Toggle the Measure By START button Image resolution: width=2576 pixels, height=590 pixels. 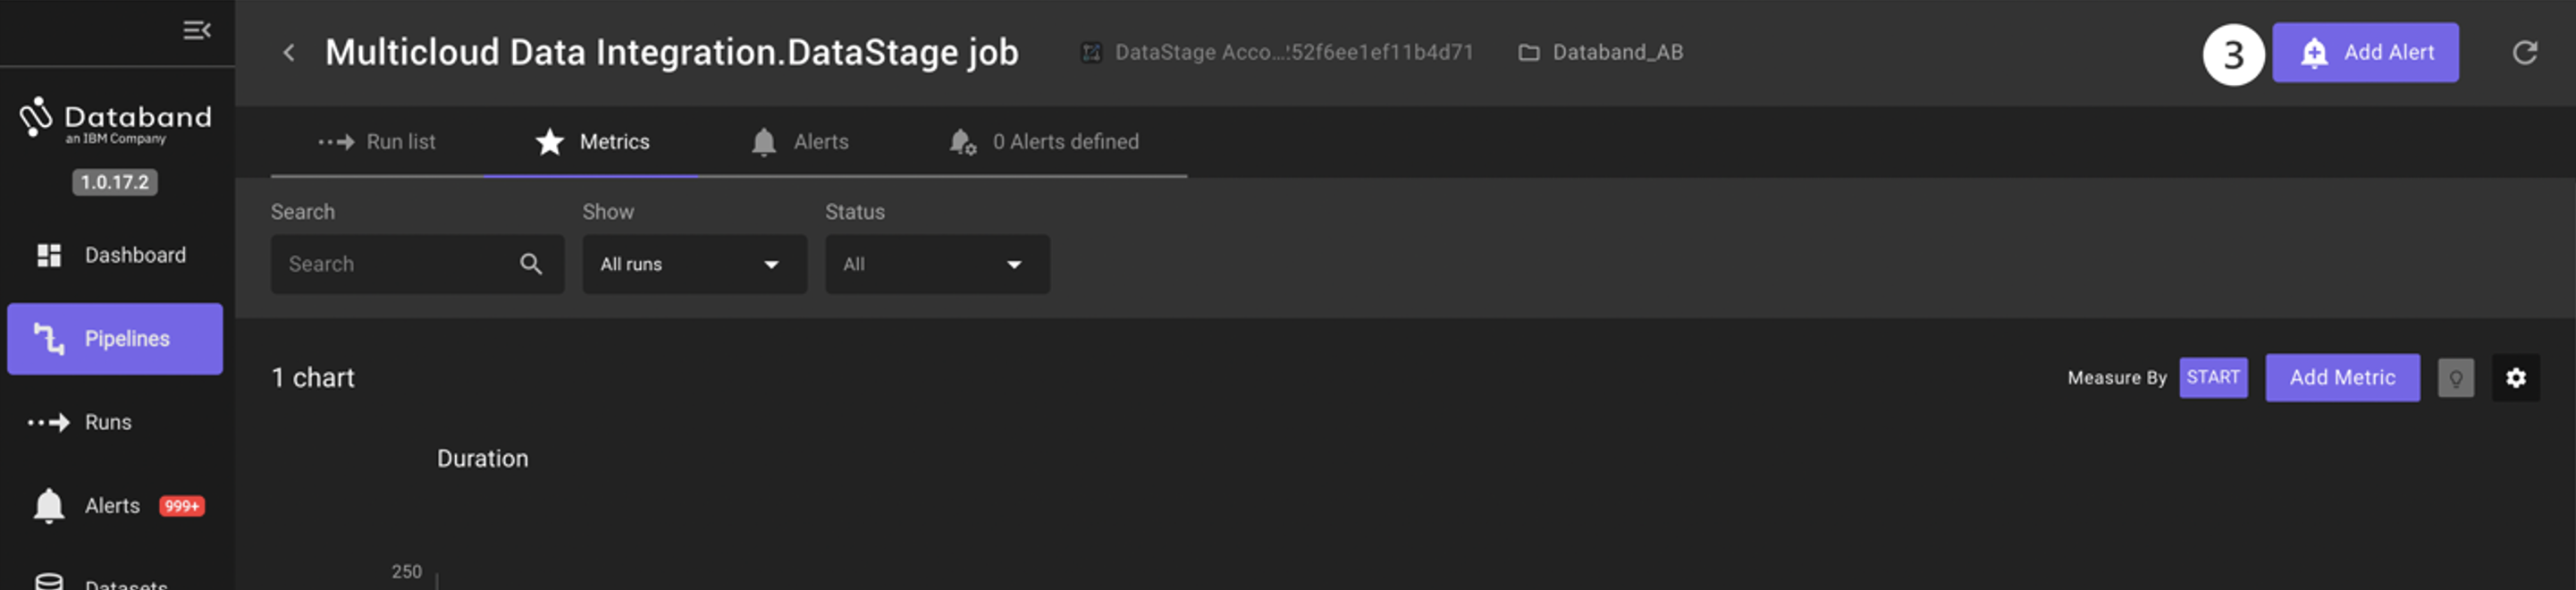[2213, 378]
